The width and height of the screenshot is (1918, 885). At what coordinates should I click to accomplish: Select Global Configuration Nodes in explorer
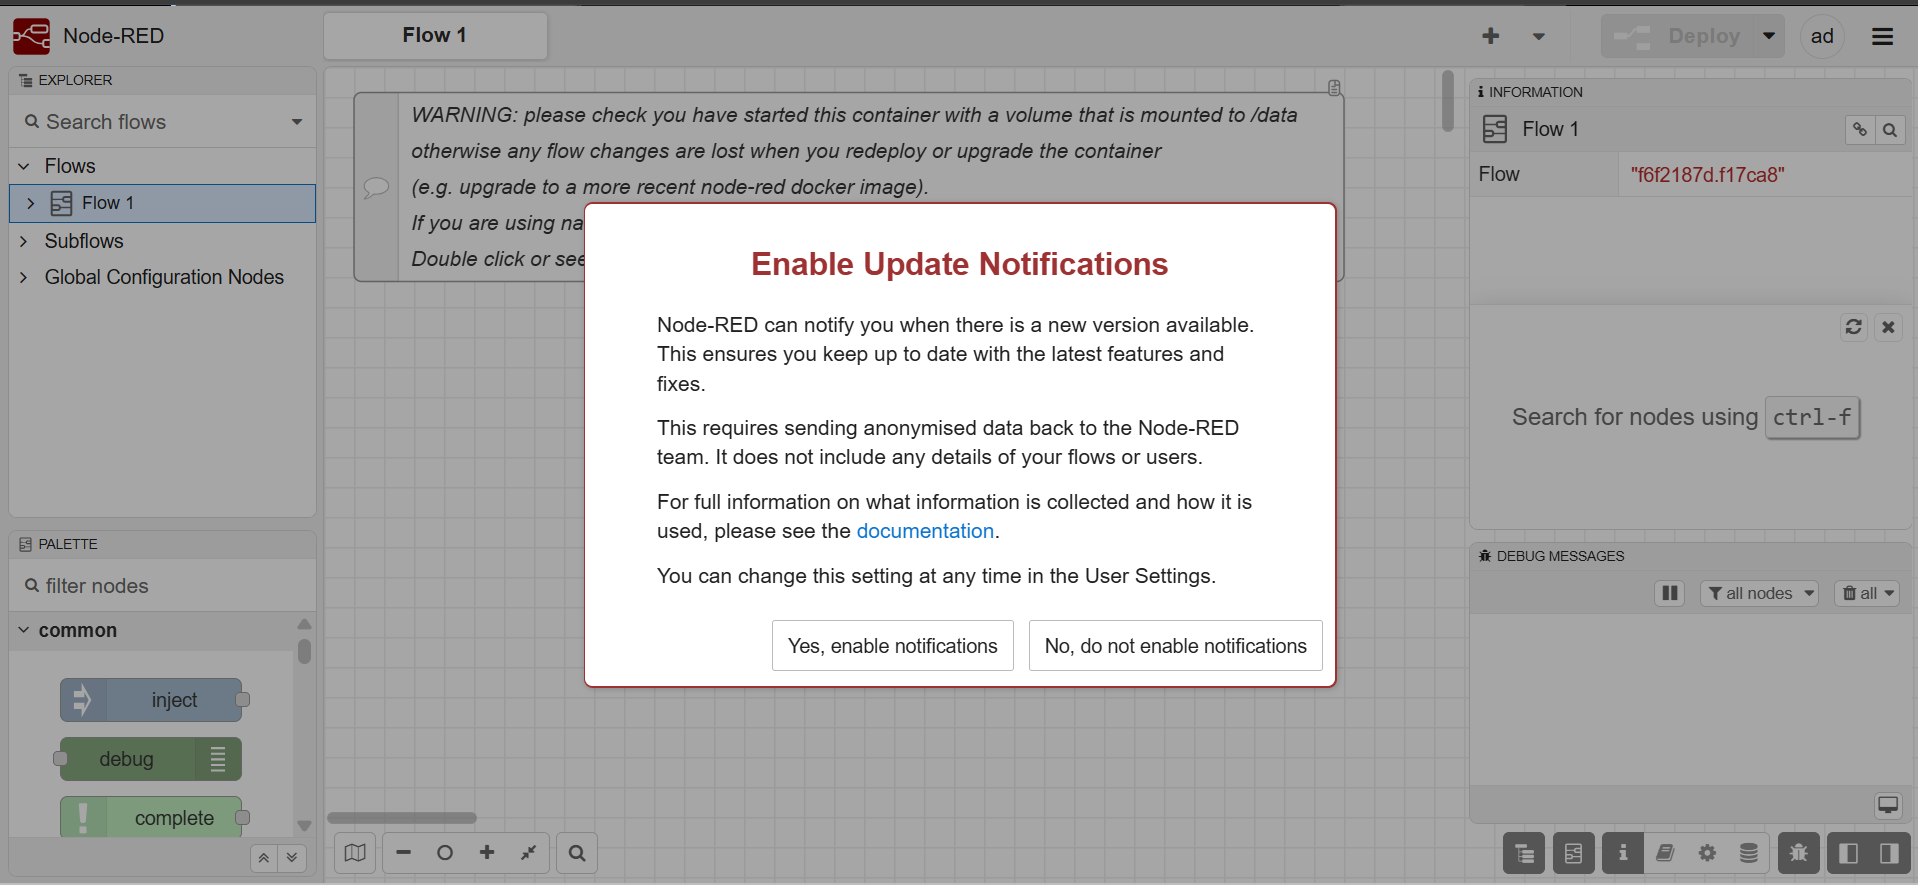[x=164, y=277]
